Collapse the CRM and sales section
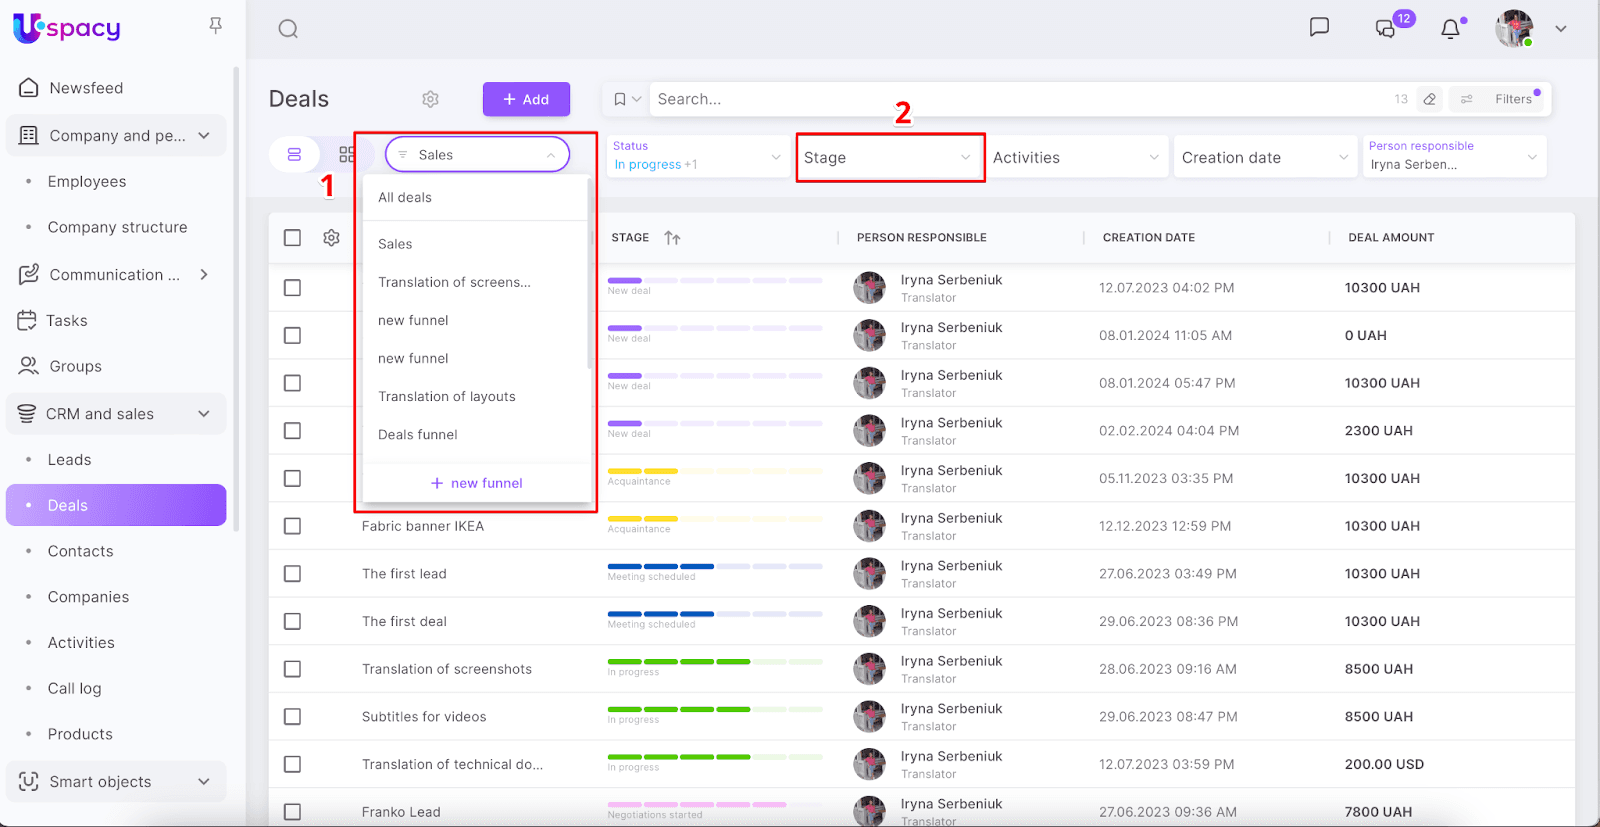The width and height of the screenshot is (1600, 827). pos(204,414)
